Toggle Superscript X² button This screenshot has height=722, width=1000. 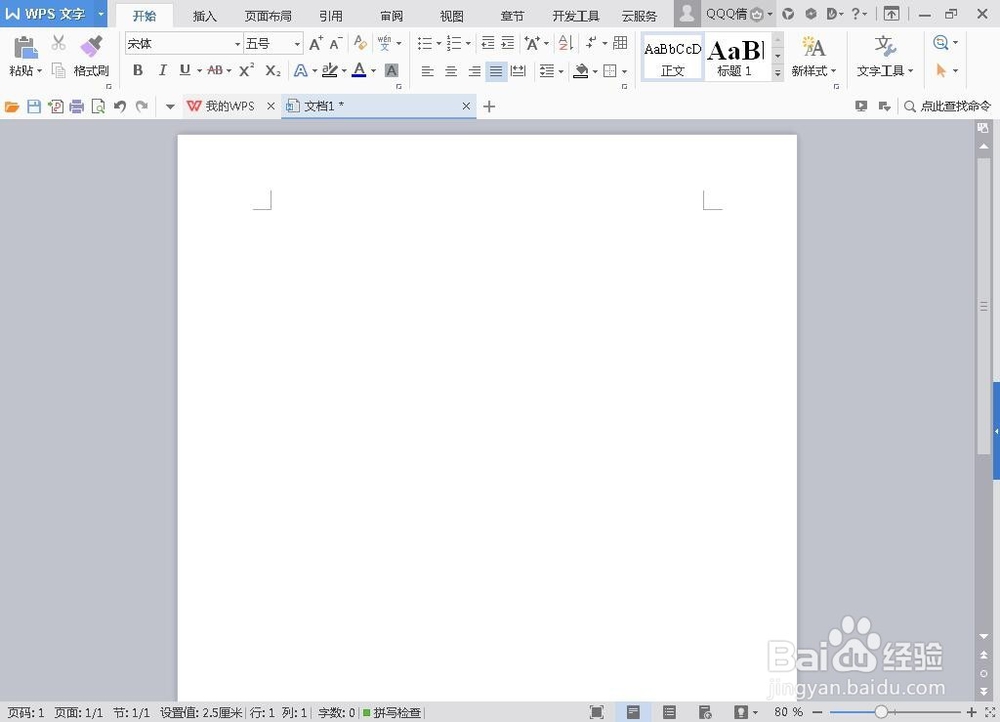(x=246, y=70)
